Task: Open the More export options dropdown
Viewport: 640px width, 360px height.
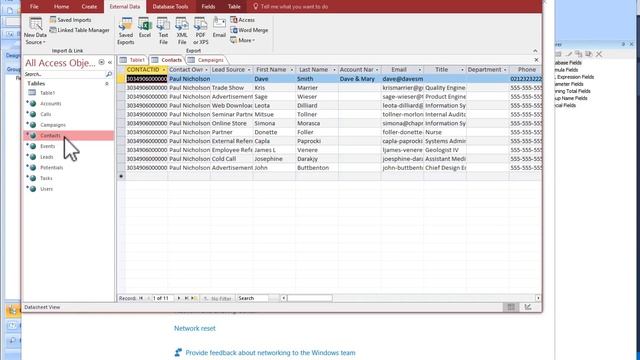Action: click(x=242, y=40)
